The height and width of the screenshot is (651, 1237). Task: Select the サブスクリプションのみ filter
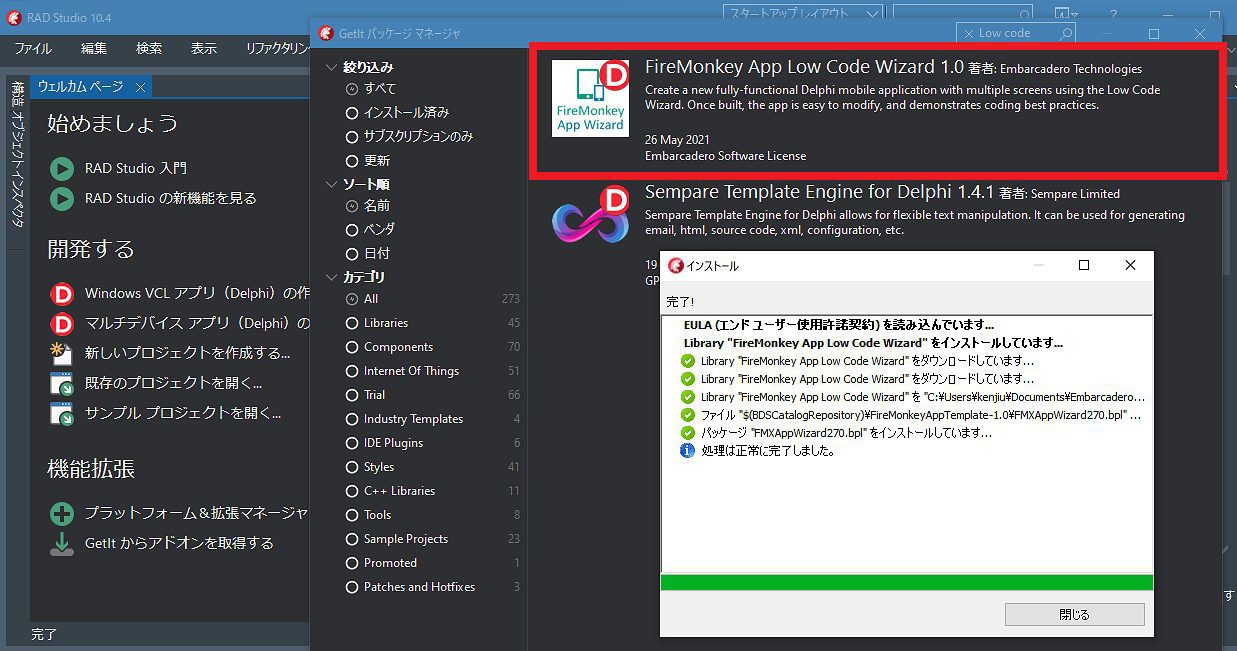point(351,136)
